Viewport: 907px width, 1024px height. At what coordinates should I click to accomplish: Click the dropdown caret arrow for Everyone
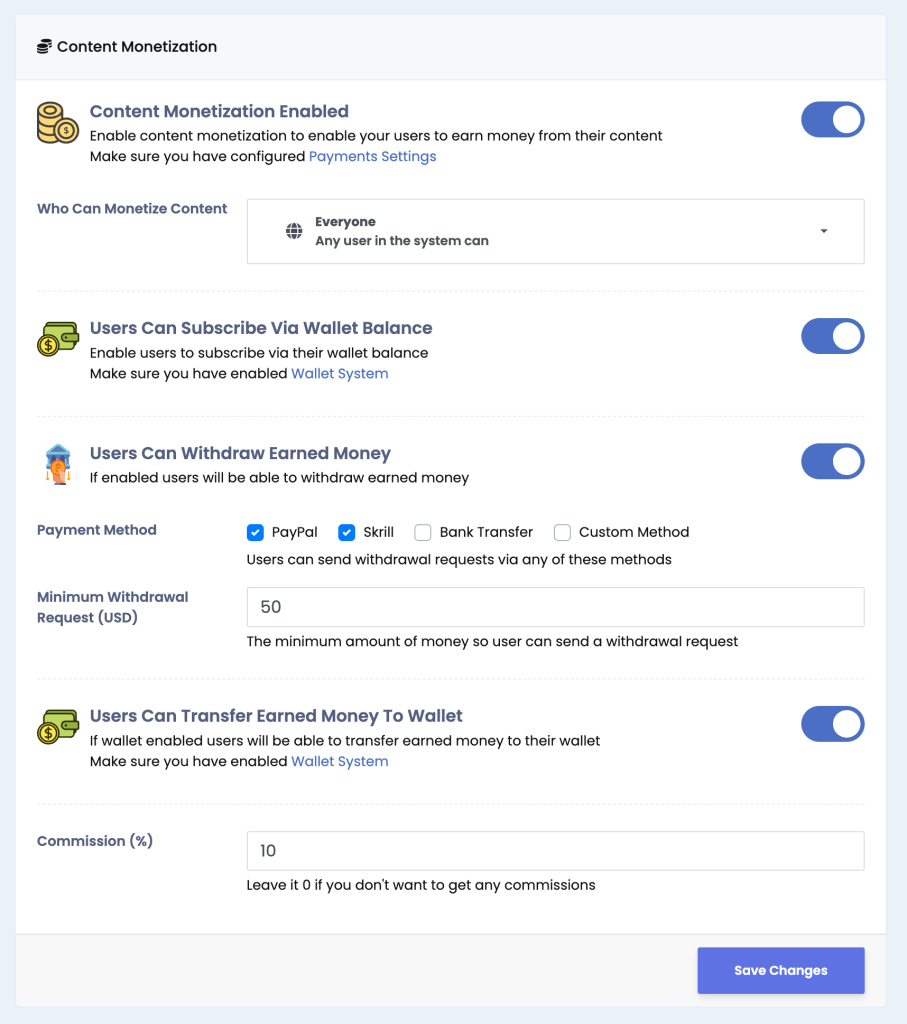coord(823,231)
